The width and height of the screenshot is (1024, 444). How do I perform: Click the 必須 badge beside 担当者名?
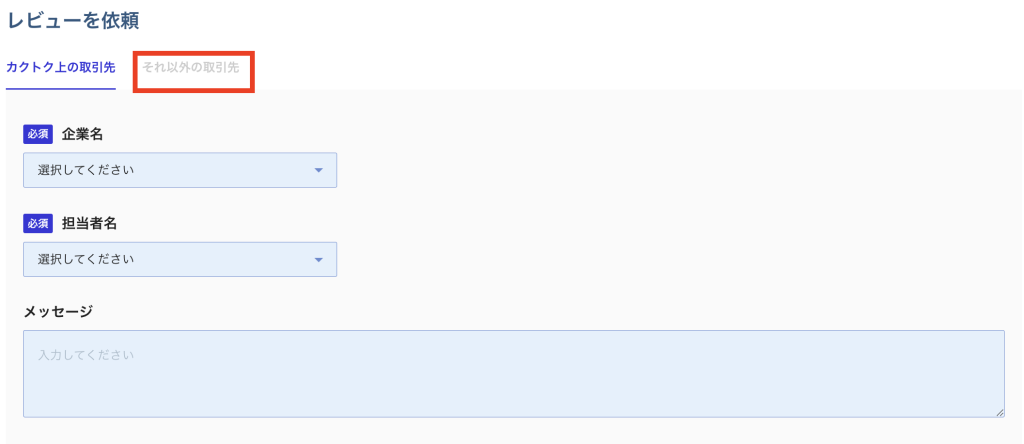(x=38, y=224)
